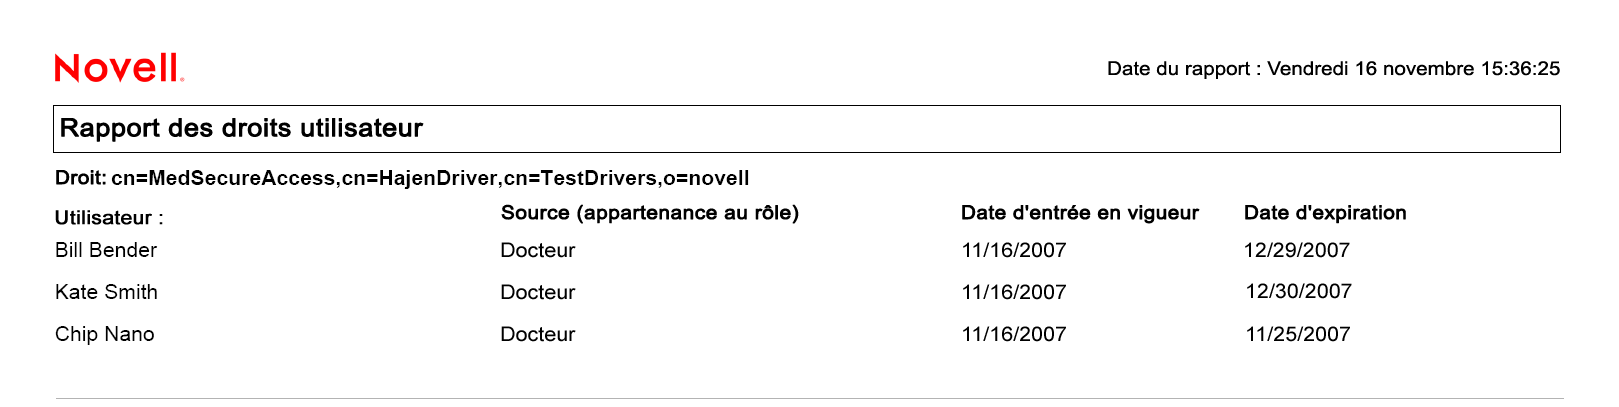Click the report date text at top right
Viewport: 1619px width, 407px height.
coord(1333,69)
